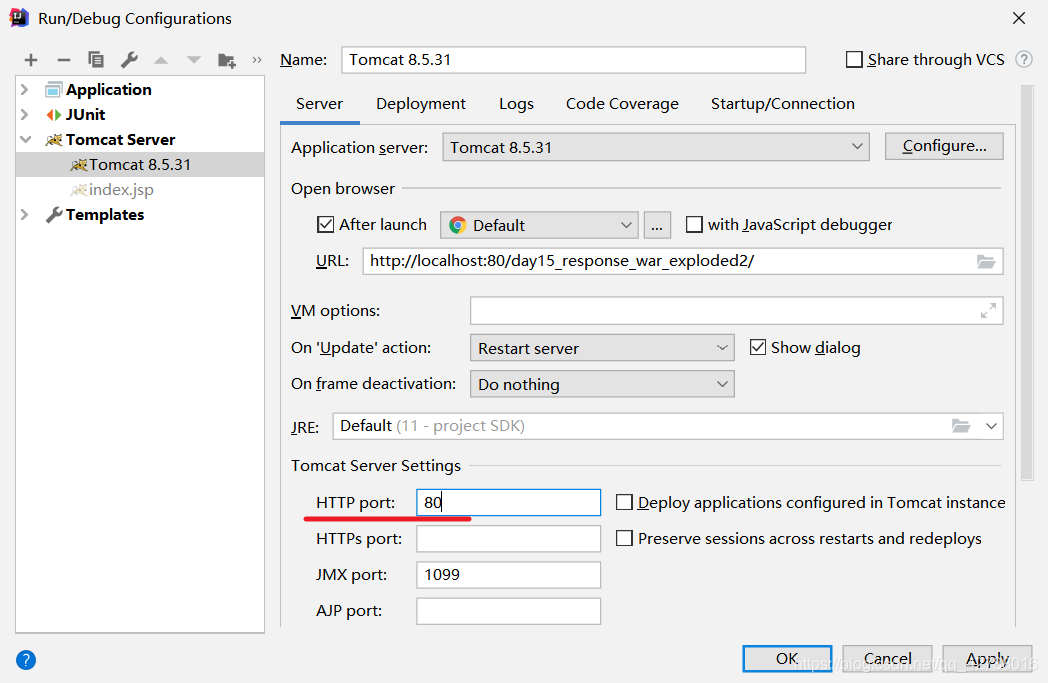Image resolution: width=1048 pixels, height=683 pixels.
Task: Click the browser ellipsis button
Action: pos(657,225)
